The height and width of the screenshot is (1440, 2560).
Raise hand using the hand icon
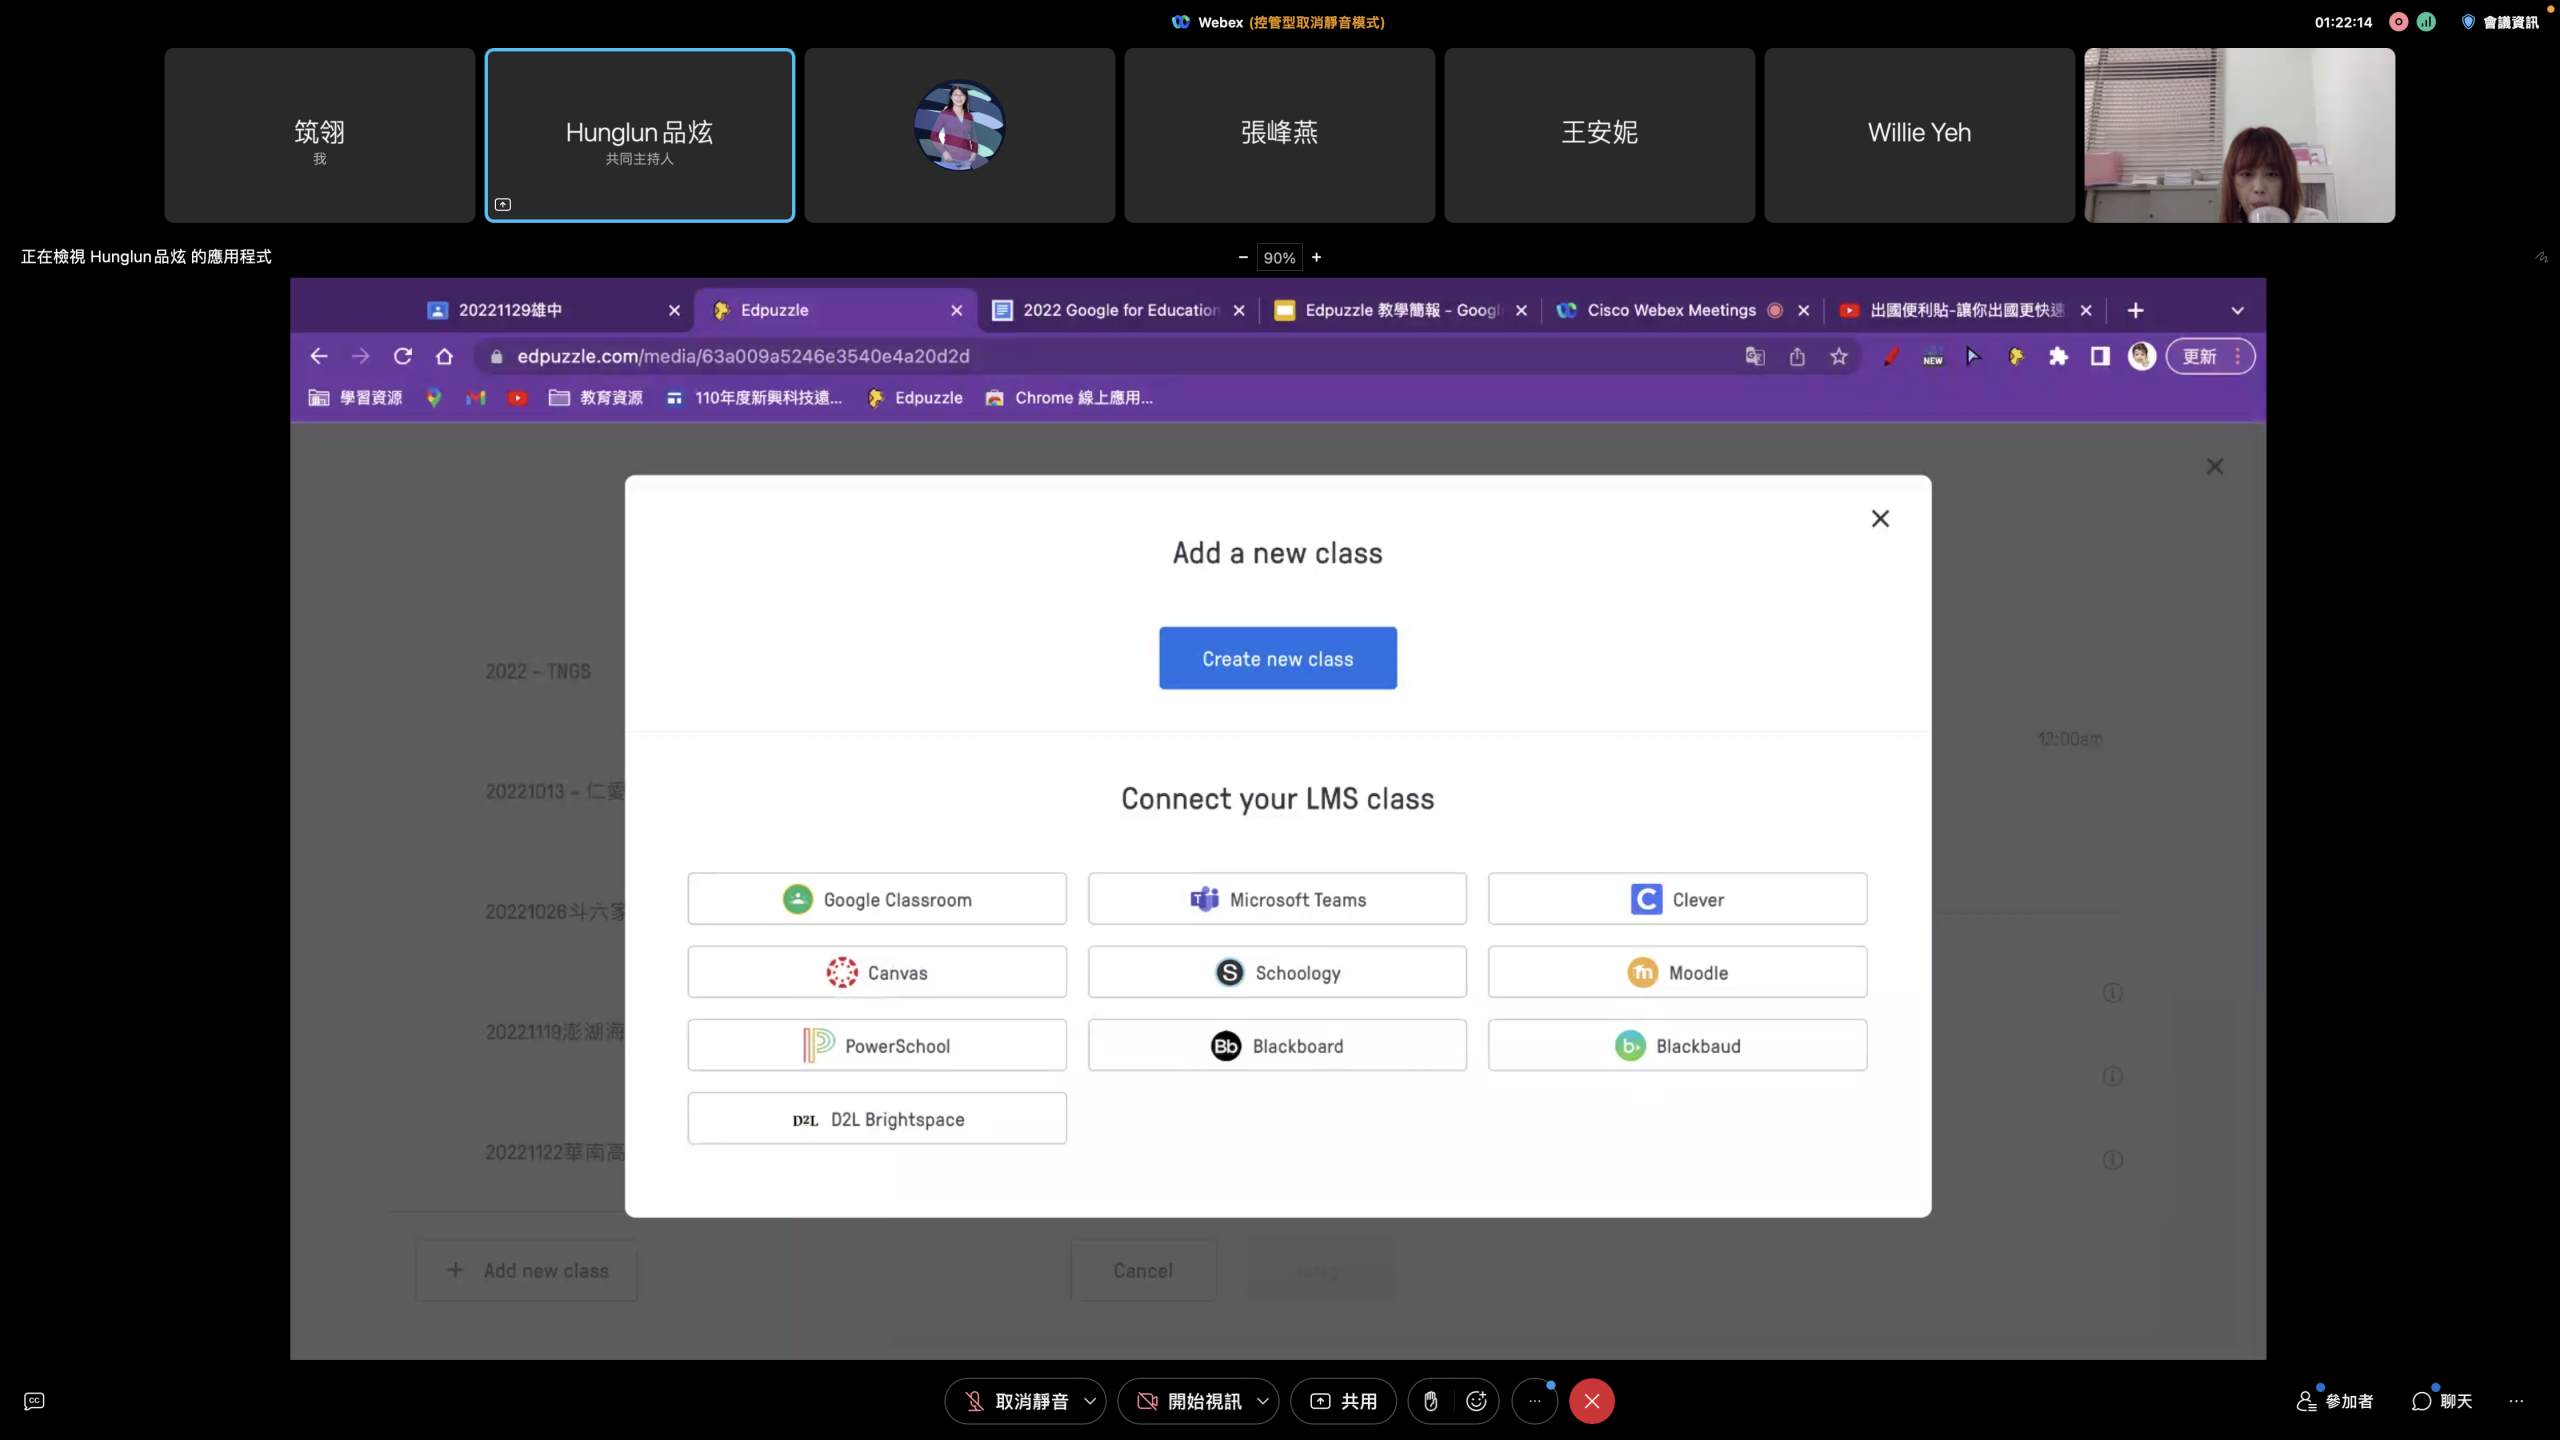pos(1431,1401)
